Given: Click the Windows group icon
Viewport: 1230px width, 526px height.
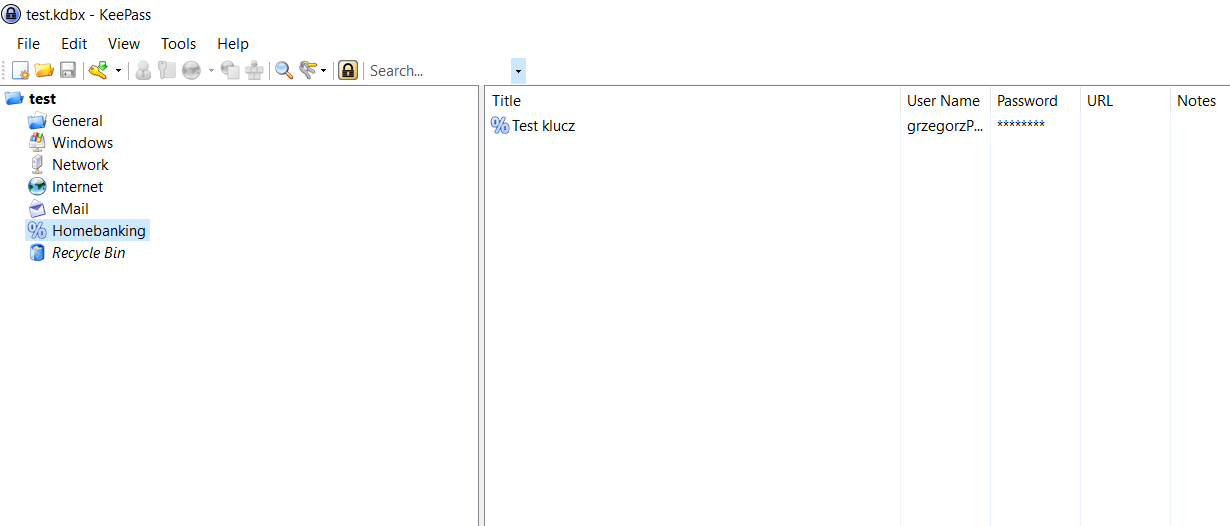Looking at the screenshot, I should pyautogui.click(x=37, y=143).
